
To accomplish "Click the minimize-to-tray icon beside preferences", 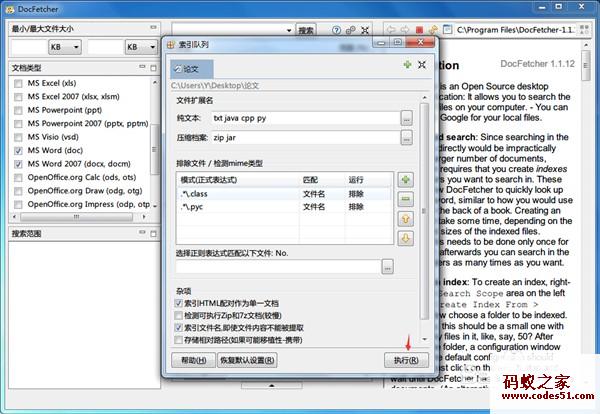I will coord(365,30).
